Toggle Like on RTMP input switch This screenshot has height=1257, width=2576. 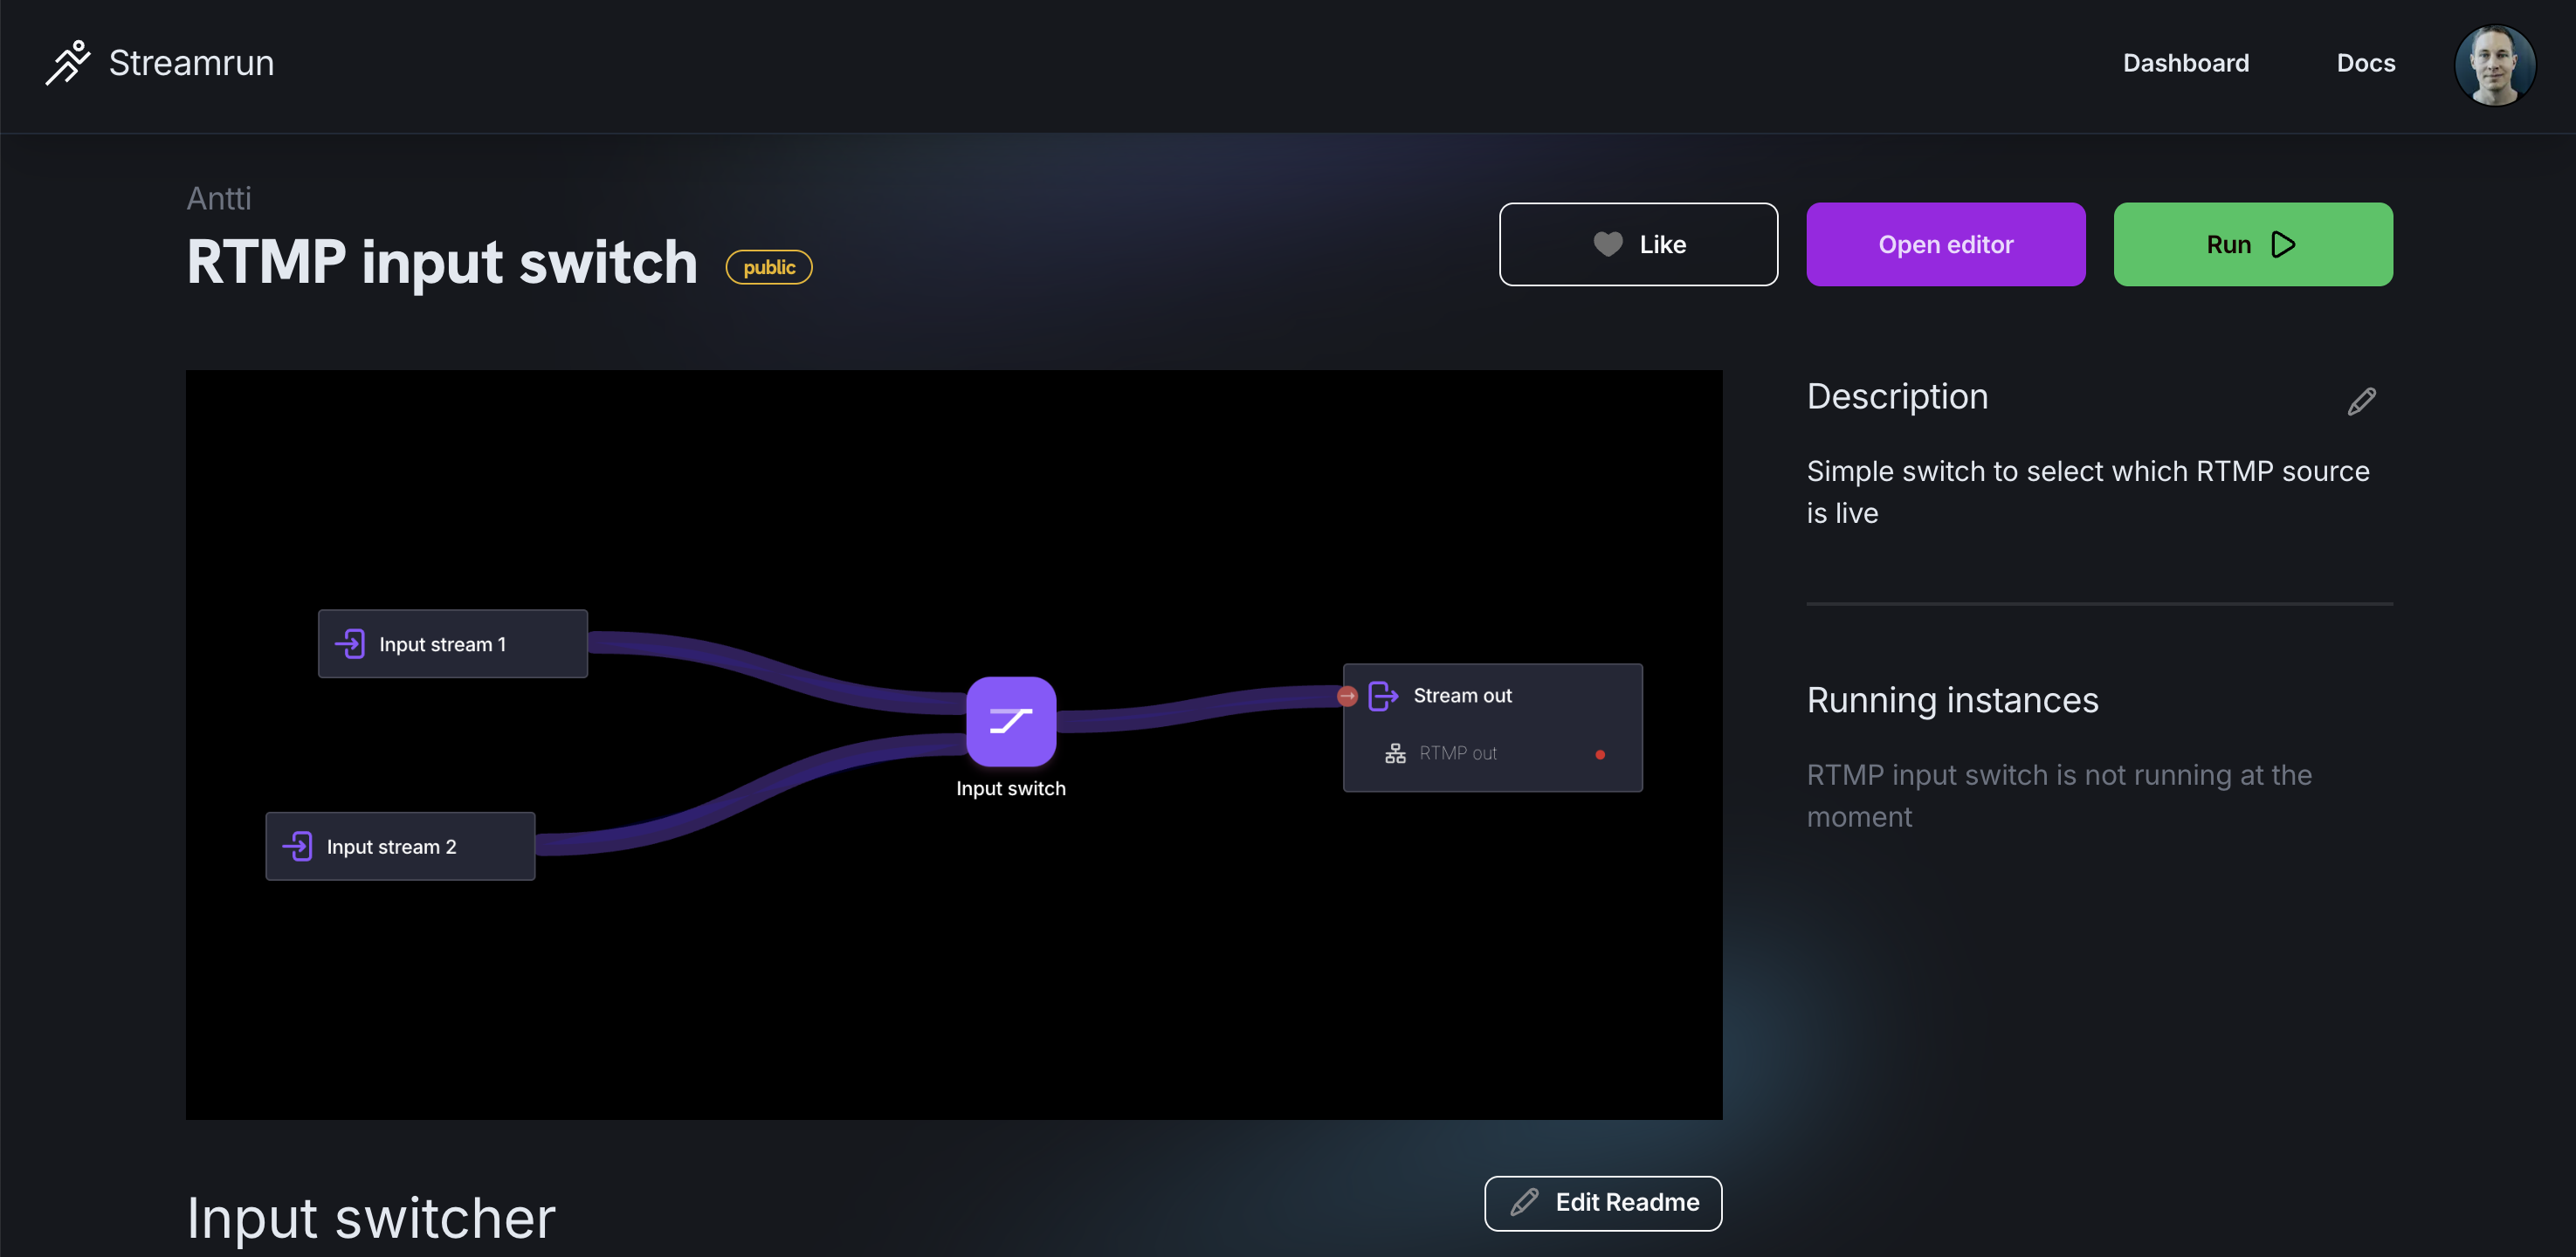[1638, 244]
